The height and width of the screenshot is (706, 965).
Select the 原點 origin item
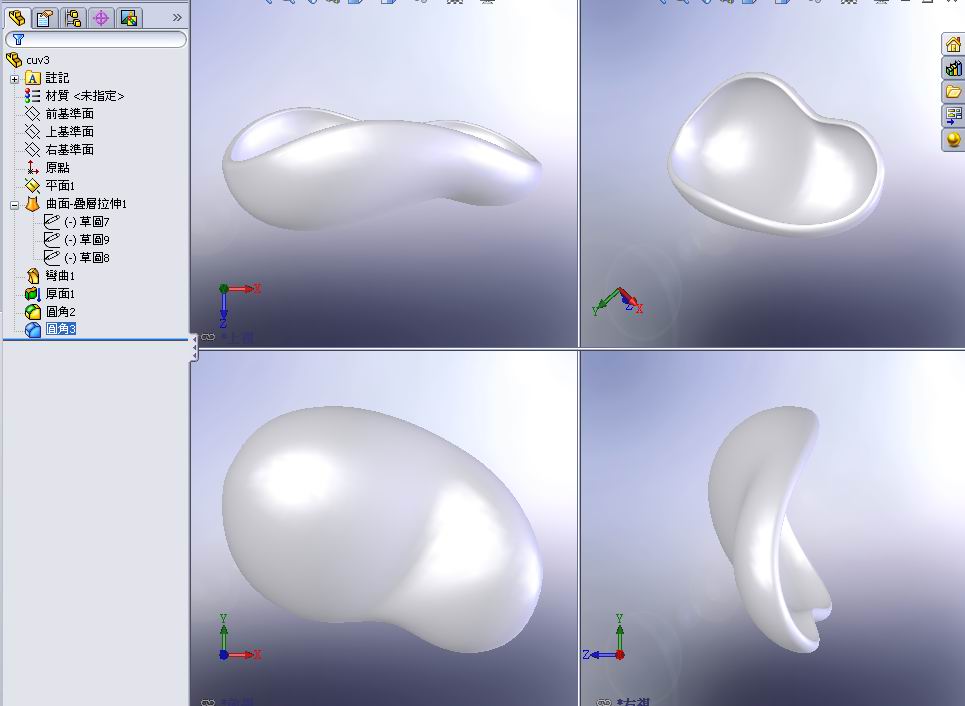[57, 167]
